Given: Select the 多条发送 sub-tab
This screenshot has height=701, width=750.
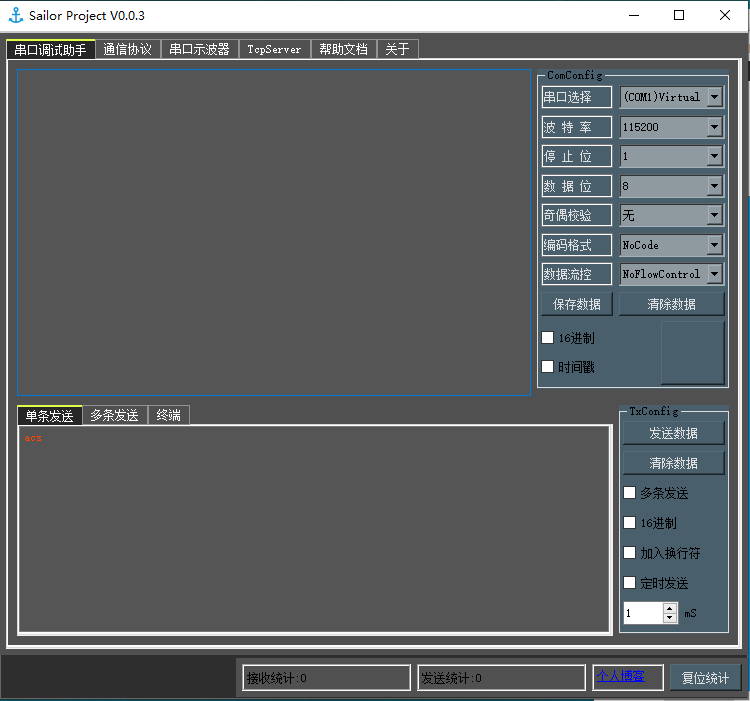Looking at the screenshot, I should 115,415.
